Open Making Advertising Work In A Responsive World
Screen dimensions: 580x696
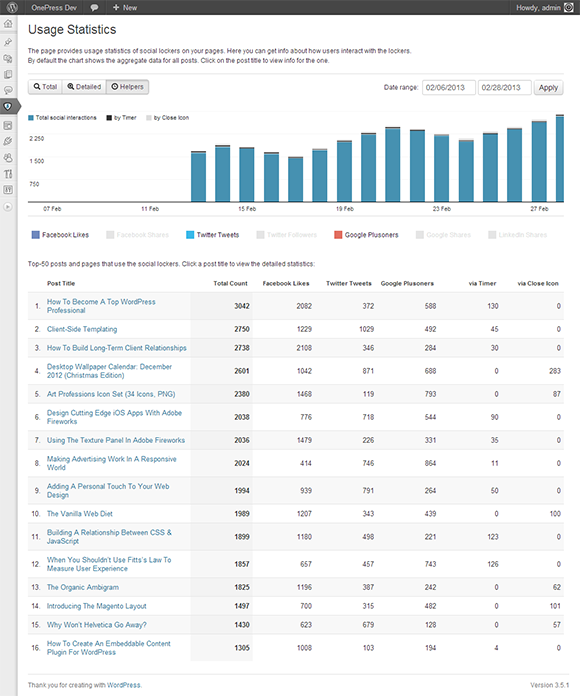(112, 463)
